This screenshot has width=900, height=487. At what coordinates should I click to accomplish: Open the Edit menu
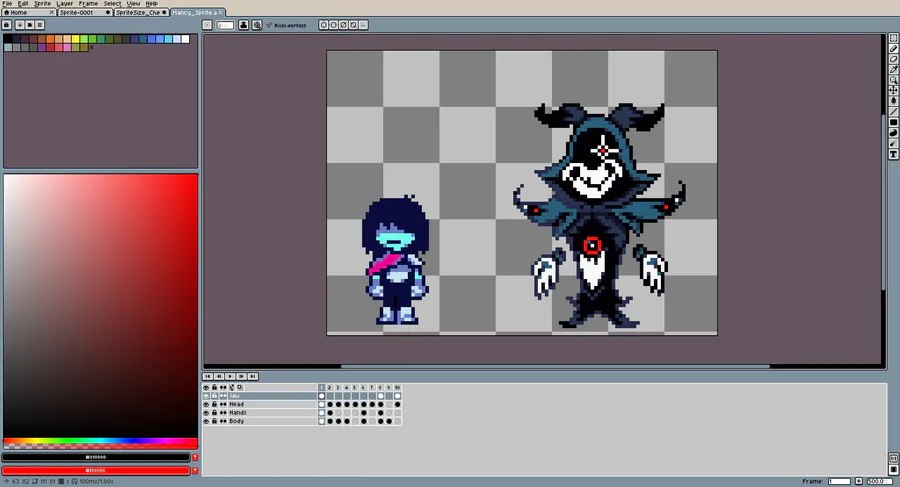click(23, 3)
